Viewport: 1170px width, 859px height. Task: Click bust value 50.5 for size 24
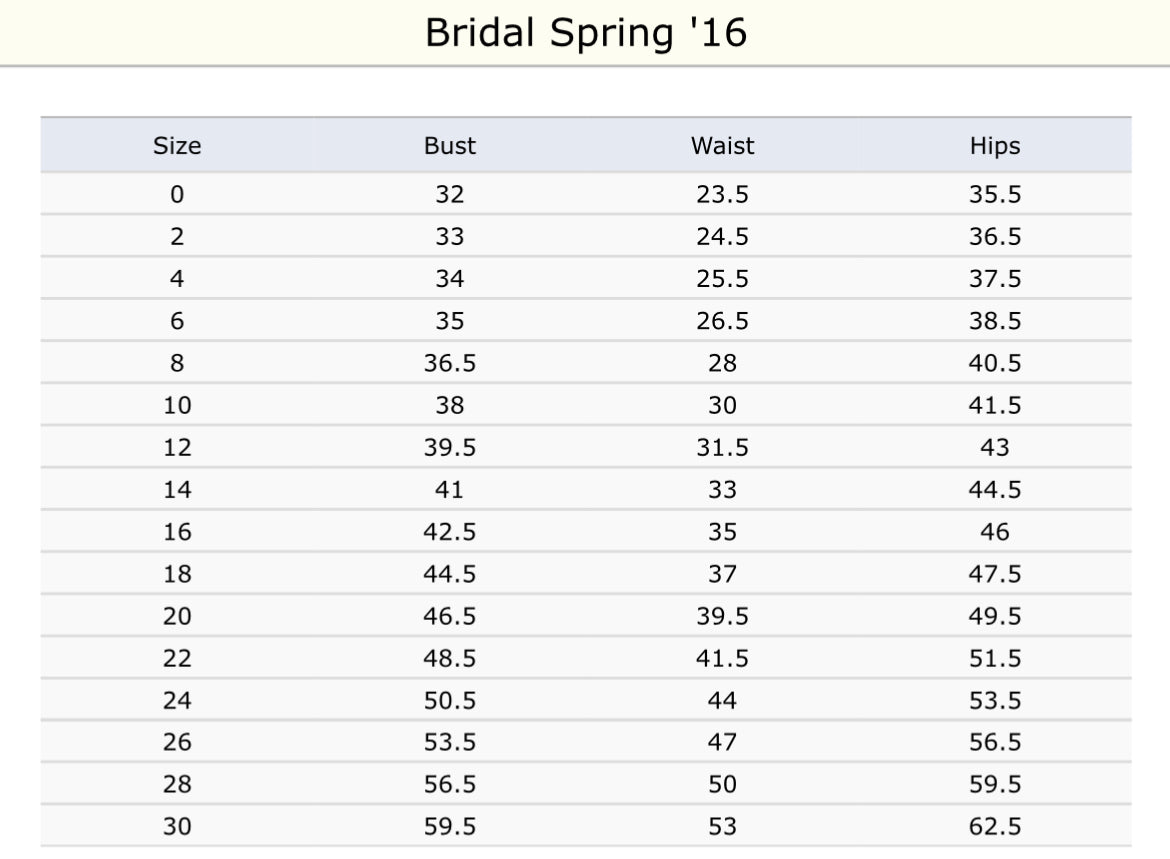click(449, 700)
